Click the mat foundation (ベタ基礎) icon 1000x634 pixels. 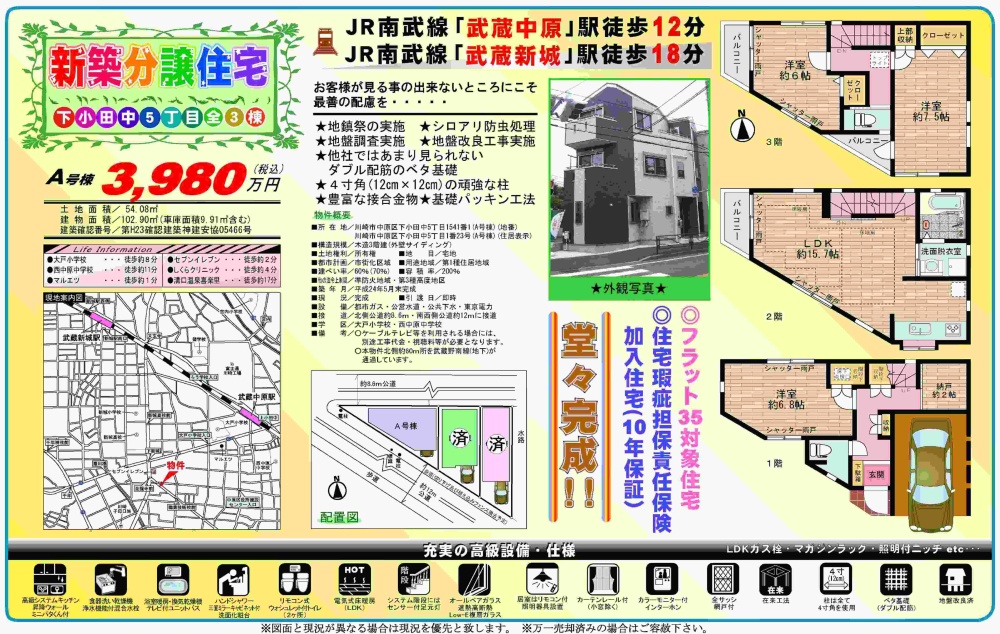pos(895,579)
